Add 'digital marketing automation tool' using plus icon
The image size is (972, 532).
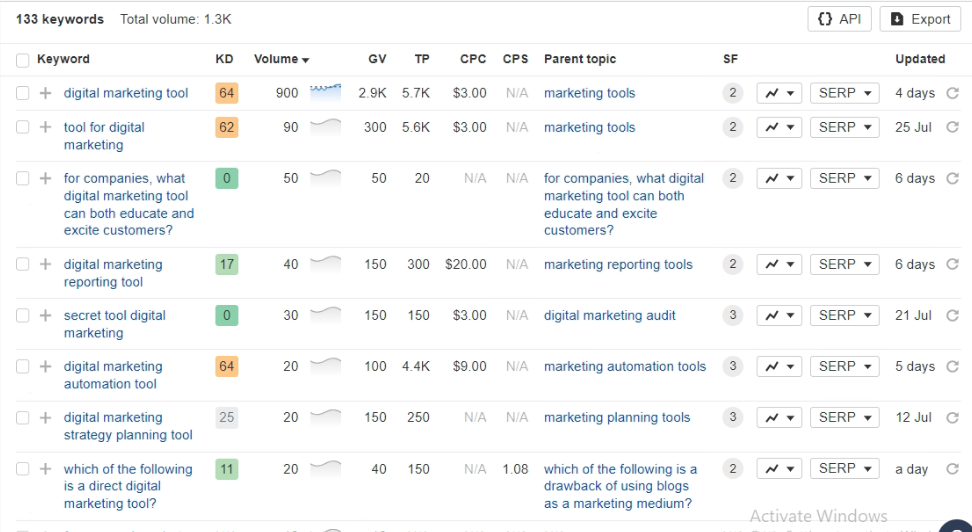45,366
